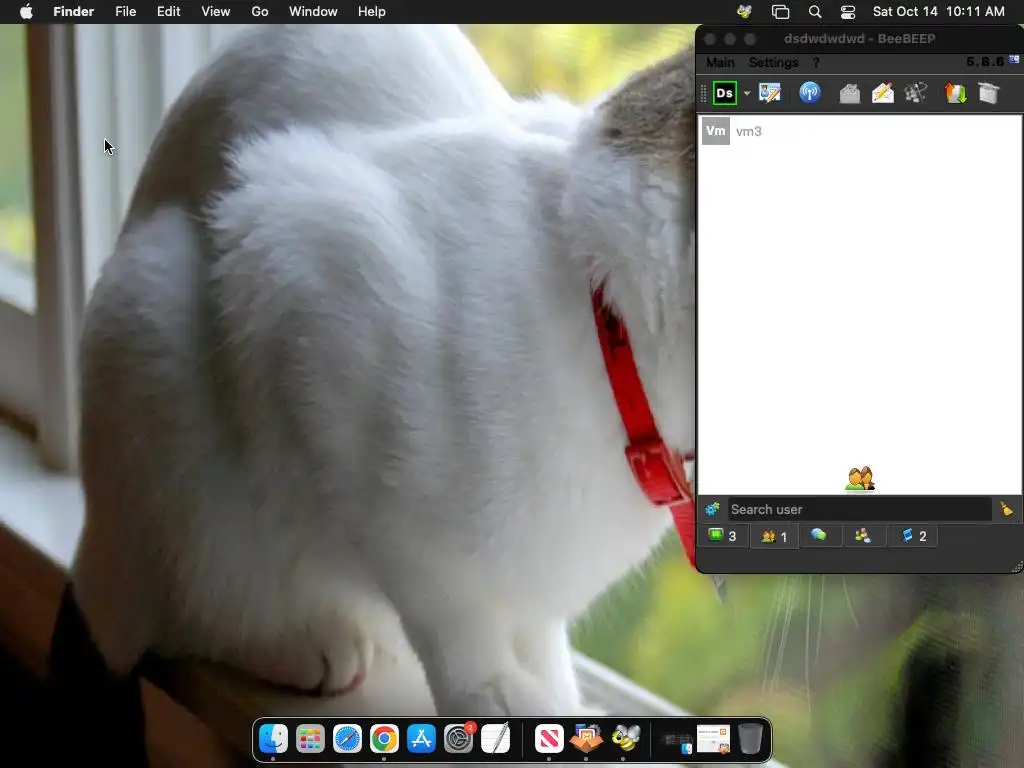Screen dimensions: 1024x768
Task: Click the gray shared box icon
Action: click(x=989, y=93)
